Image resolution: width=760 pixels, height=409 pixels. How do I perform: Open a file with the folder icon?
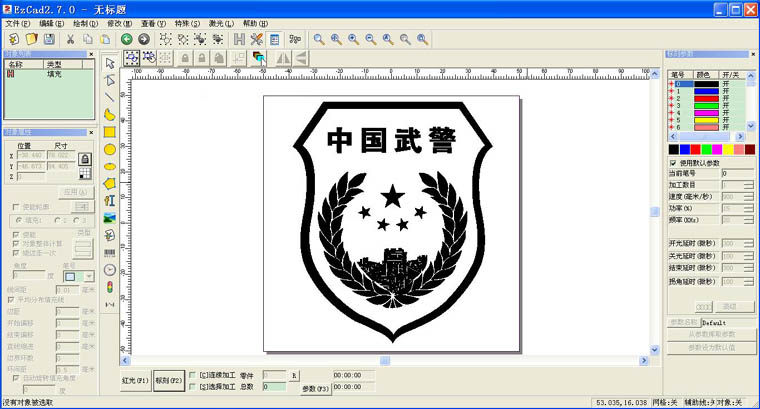32,39
